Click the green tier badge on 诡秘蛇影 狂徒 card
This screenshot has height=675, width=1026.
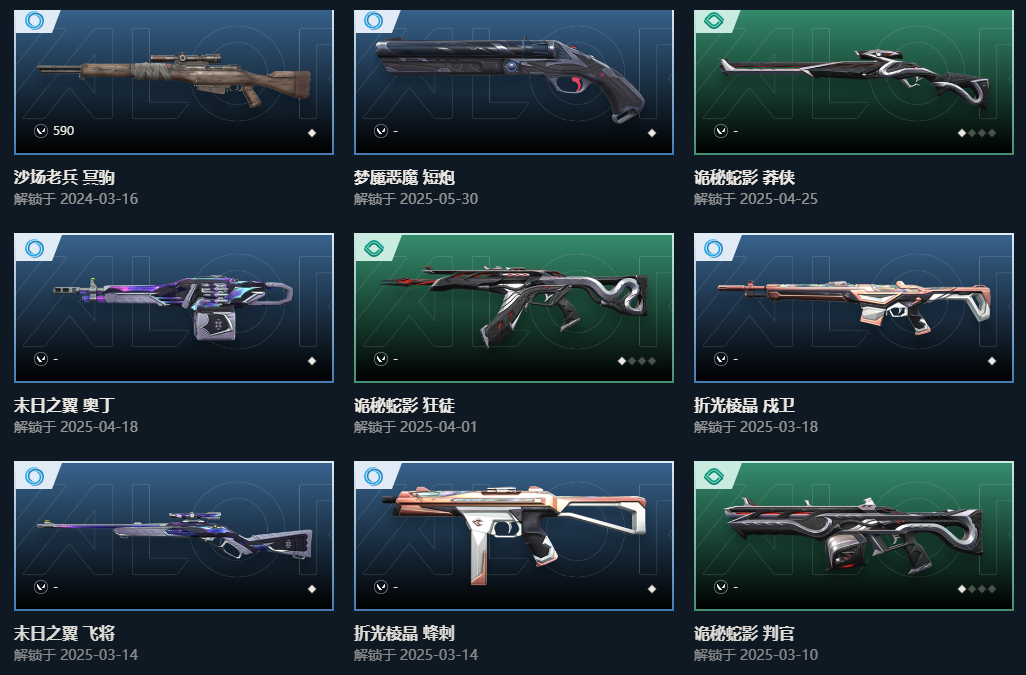point(374,249)
